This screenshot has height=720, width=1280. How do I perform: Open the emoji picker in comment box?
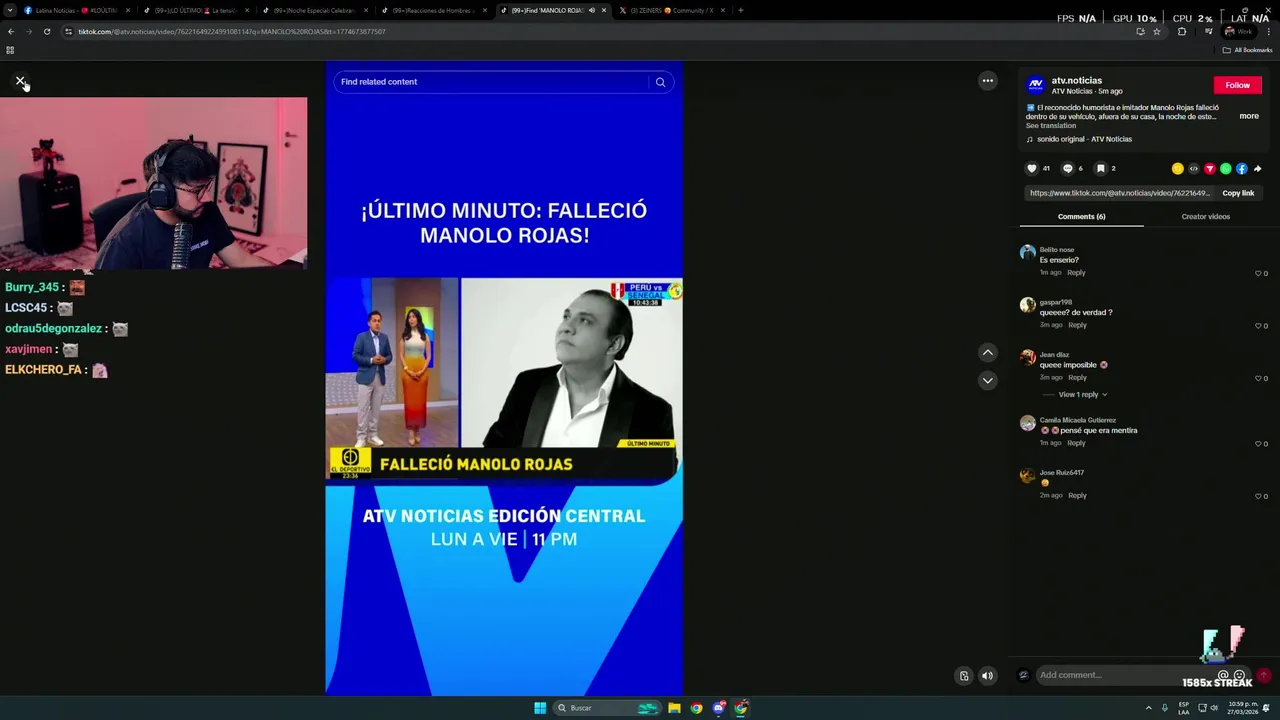coord(1240,676)
